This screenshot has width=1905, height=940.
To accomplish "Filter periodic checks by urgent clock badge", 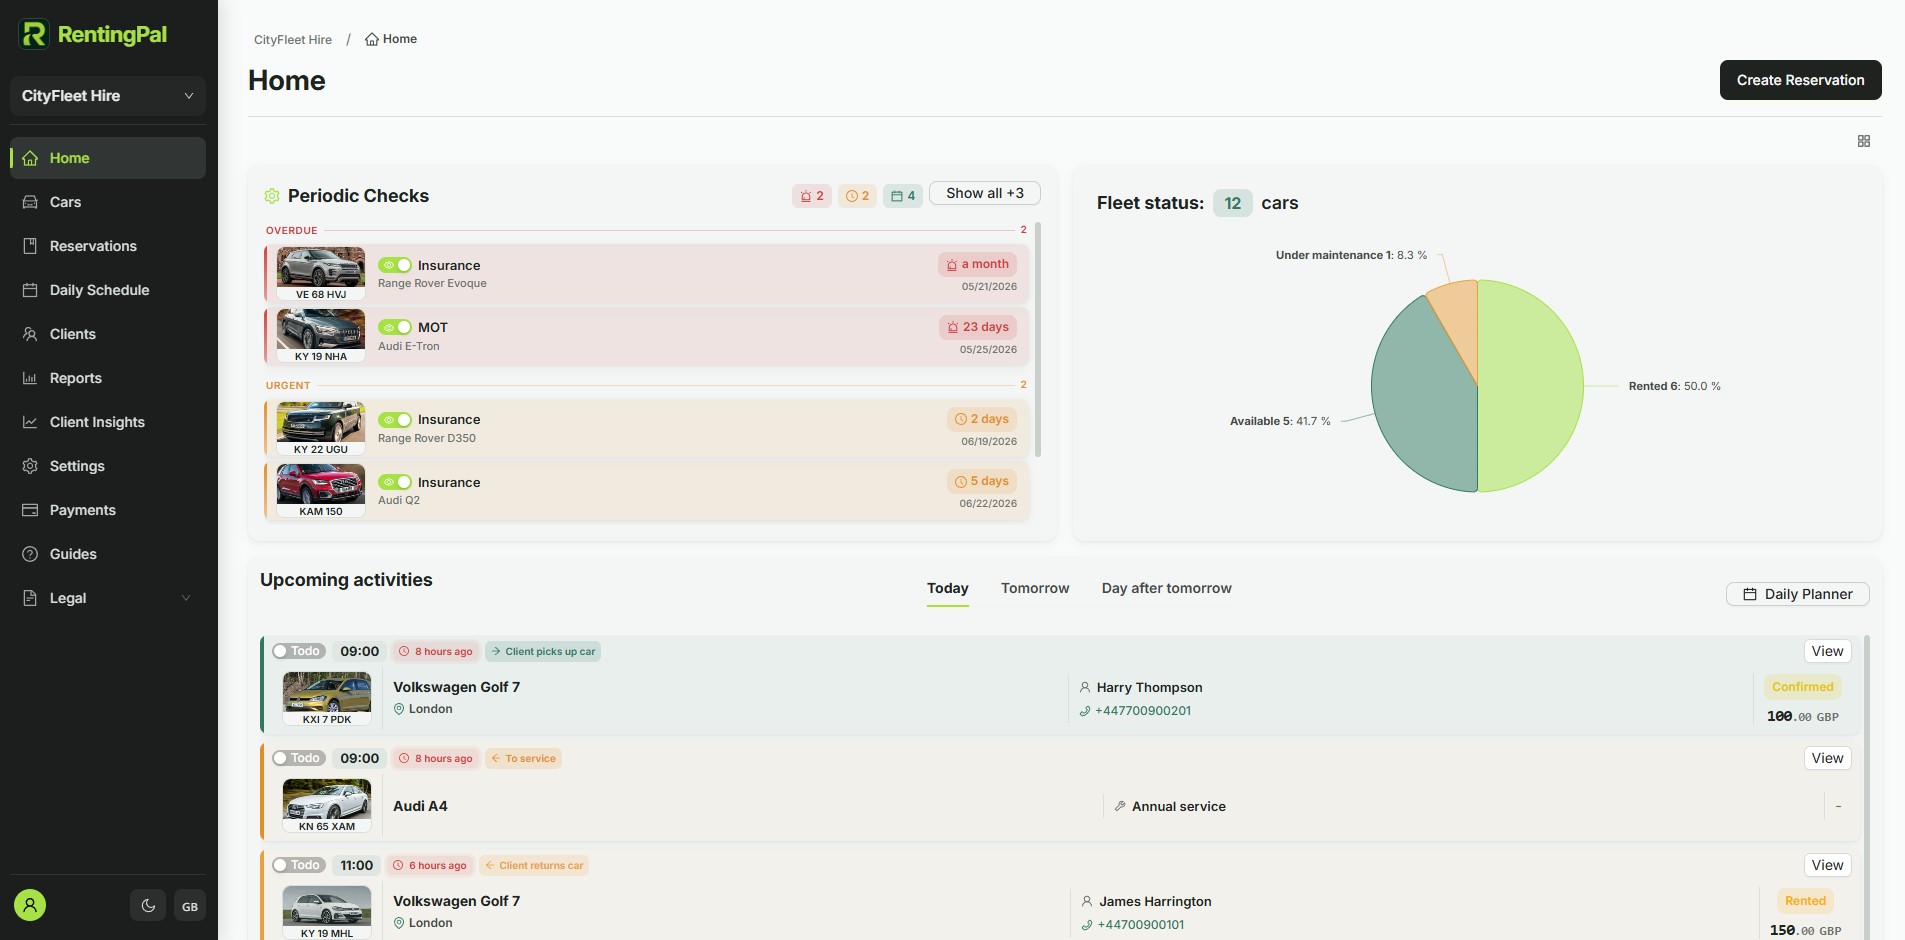I will (857, 196).
